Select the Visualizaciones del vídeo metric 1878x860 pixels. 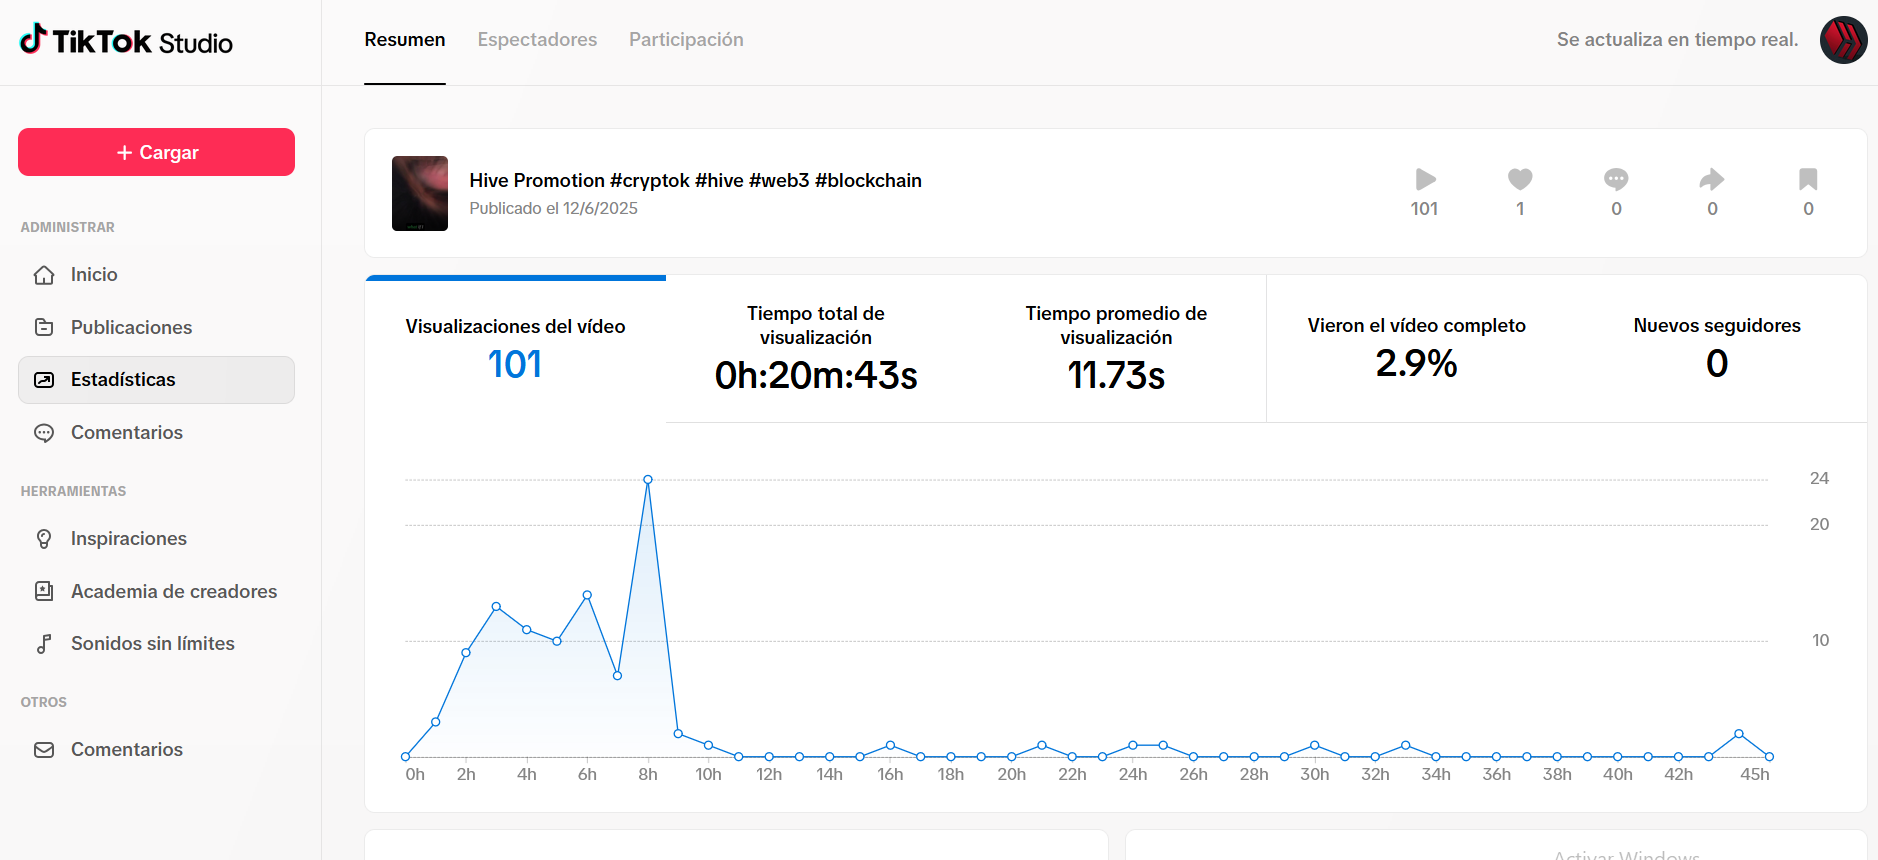[516, 349]
